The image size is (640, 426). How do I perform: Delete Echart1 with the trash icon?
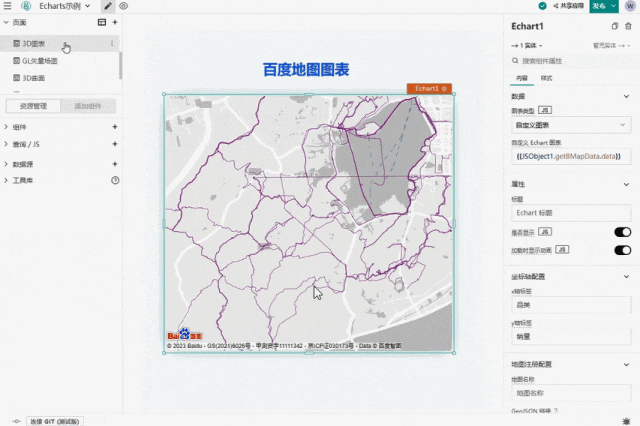[x=628, y=26]
